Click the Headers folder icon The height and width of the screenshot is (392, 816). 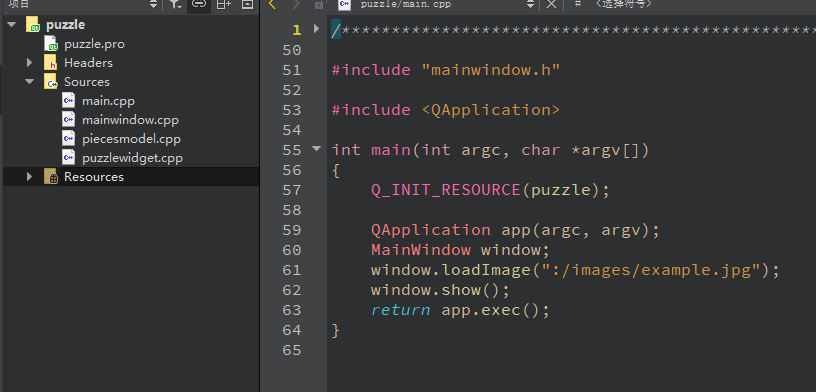click(50, 63)
